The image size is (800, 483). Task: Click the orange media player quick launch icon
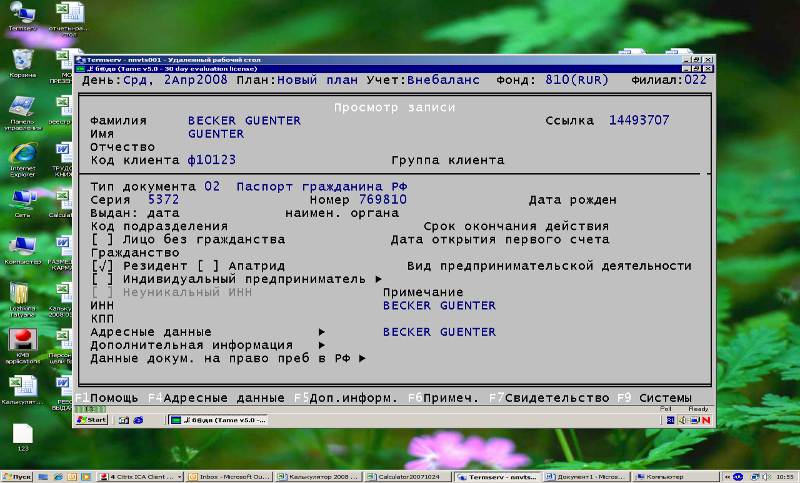pyautogui.click(x=86, y=477)
